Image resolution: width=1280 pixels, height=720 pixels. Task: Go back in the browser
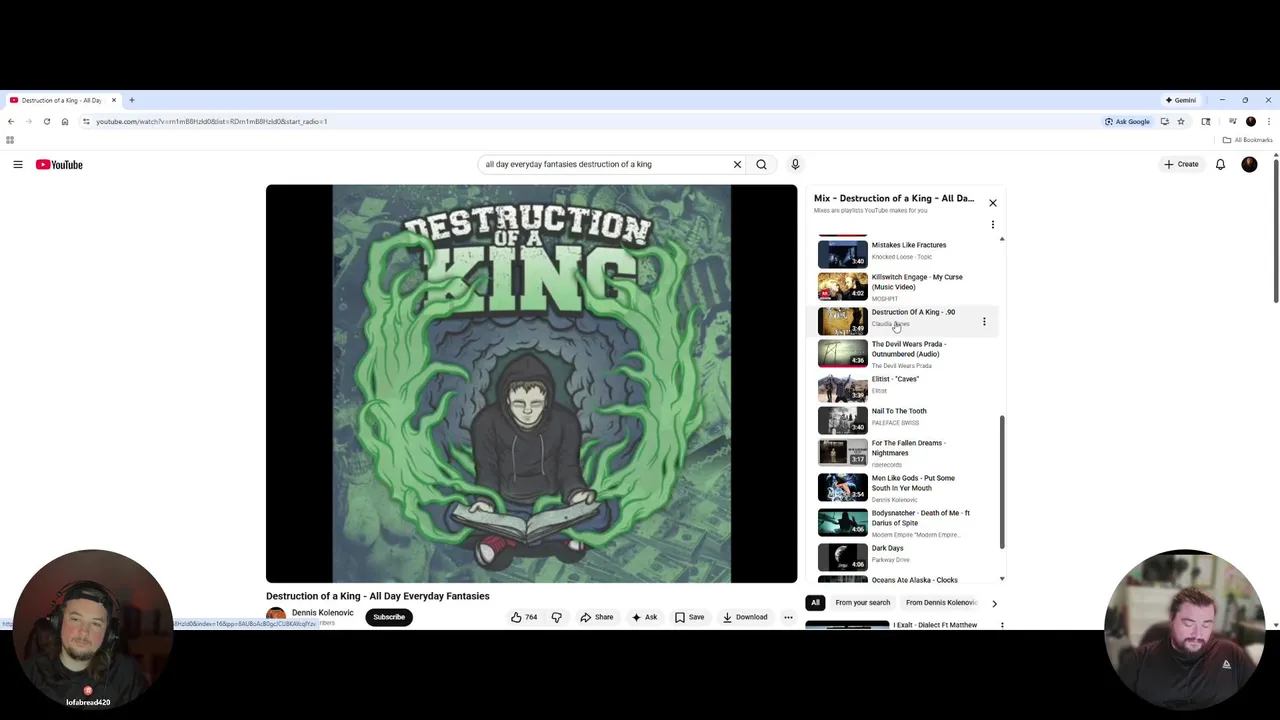tap(11, 121)
